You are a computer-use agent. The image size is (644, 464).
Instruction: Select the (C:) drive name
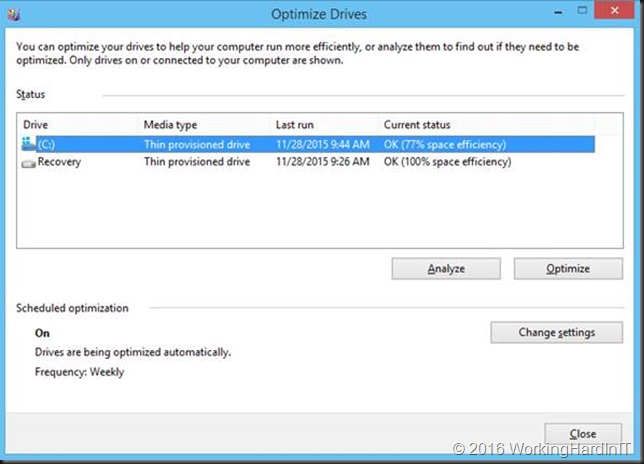click(46, 145)
